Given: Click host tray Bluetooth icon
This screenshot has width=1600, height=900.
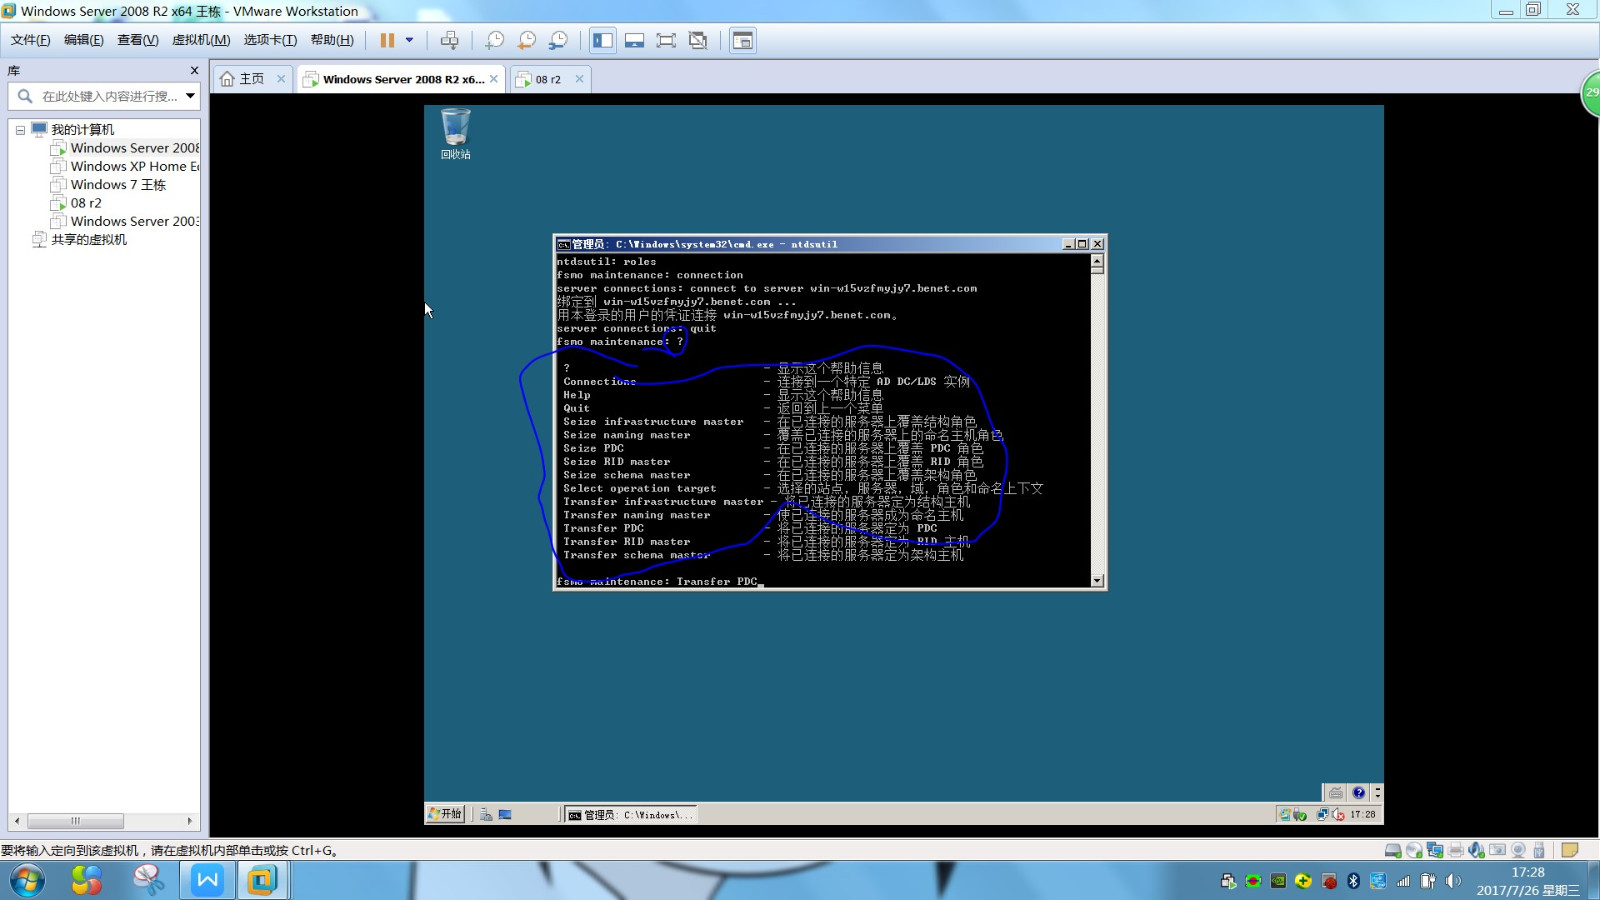Looking at the screenshot, I should 1353,881.
